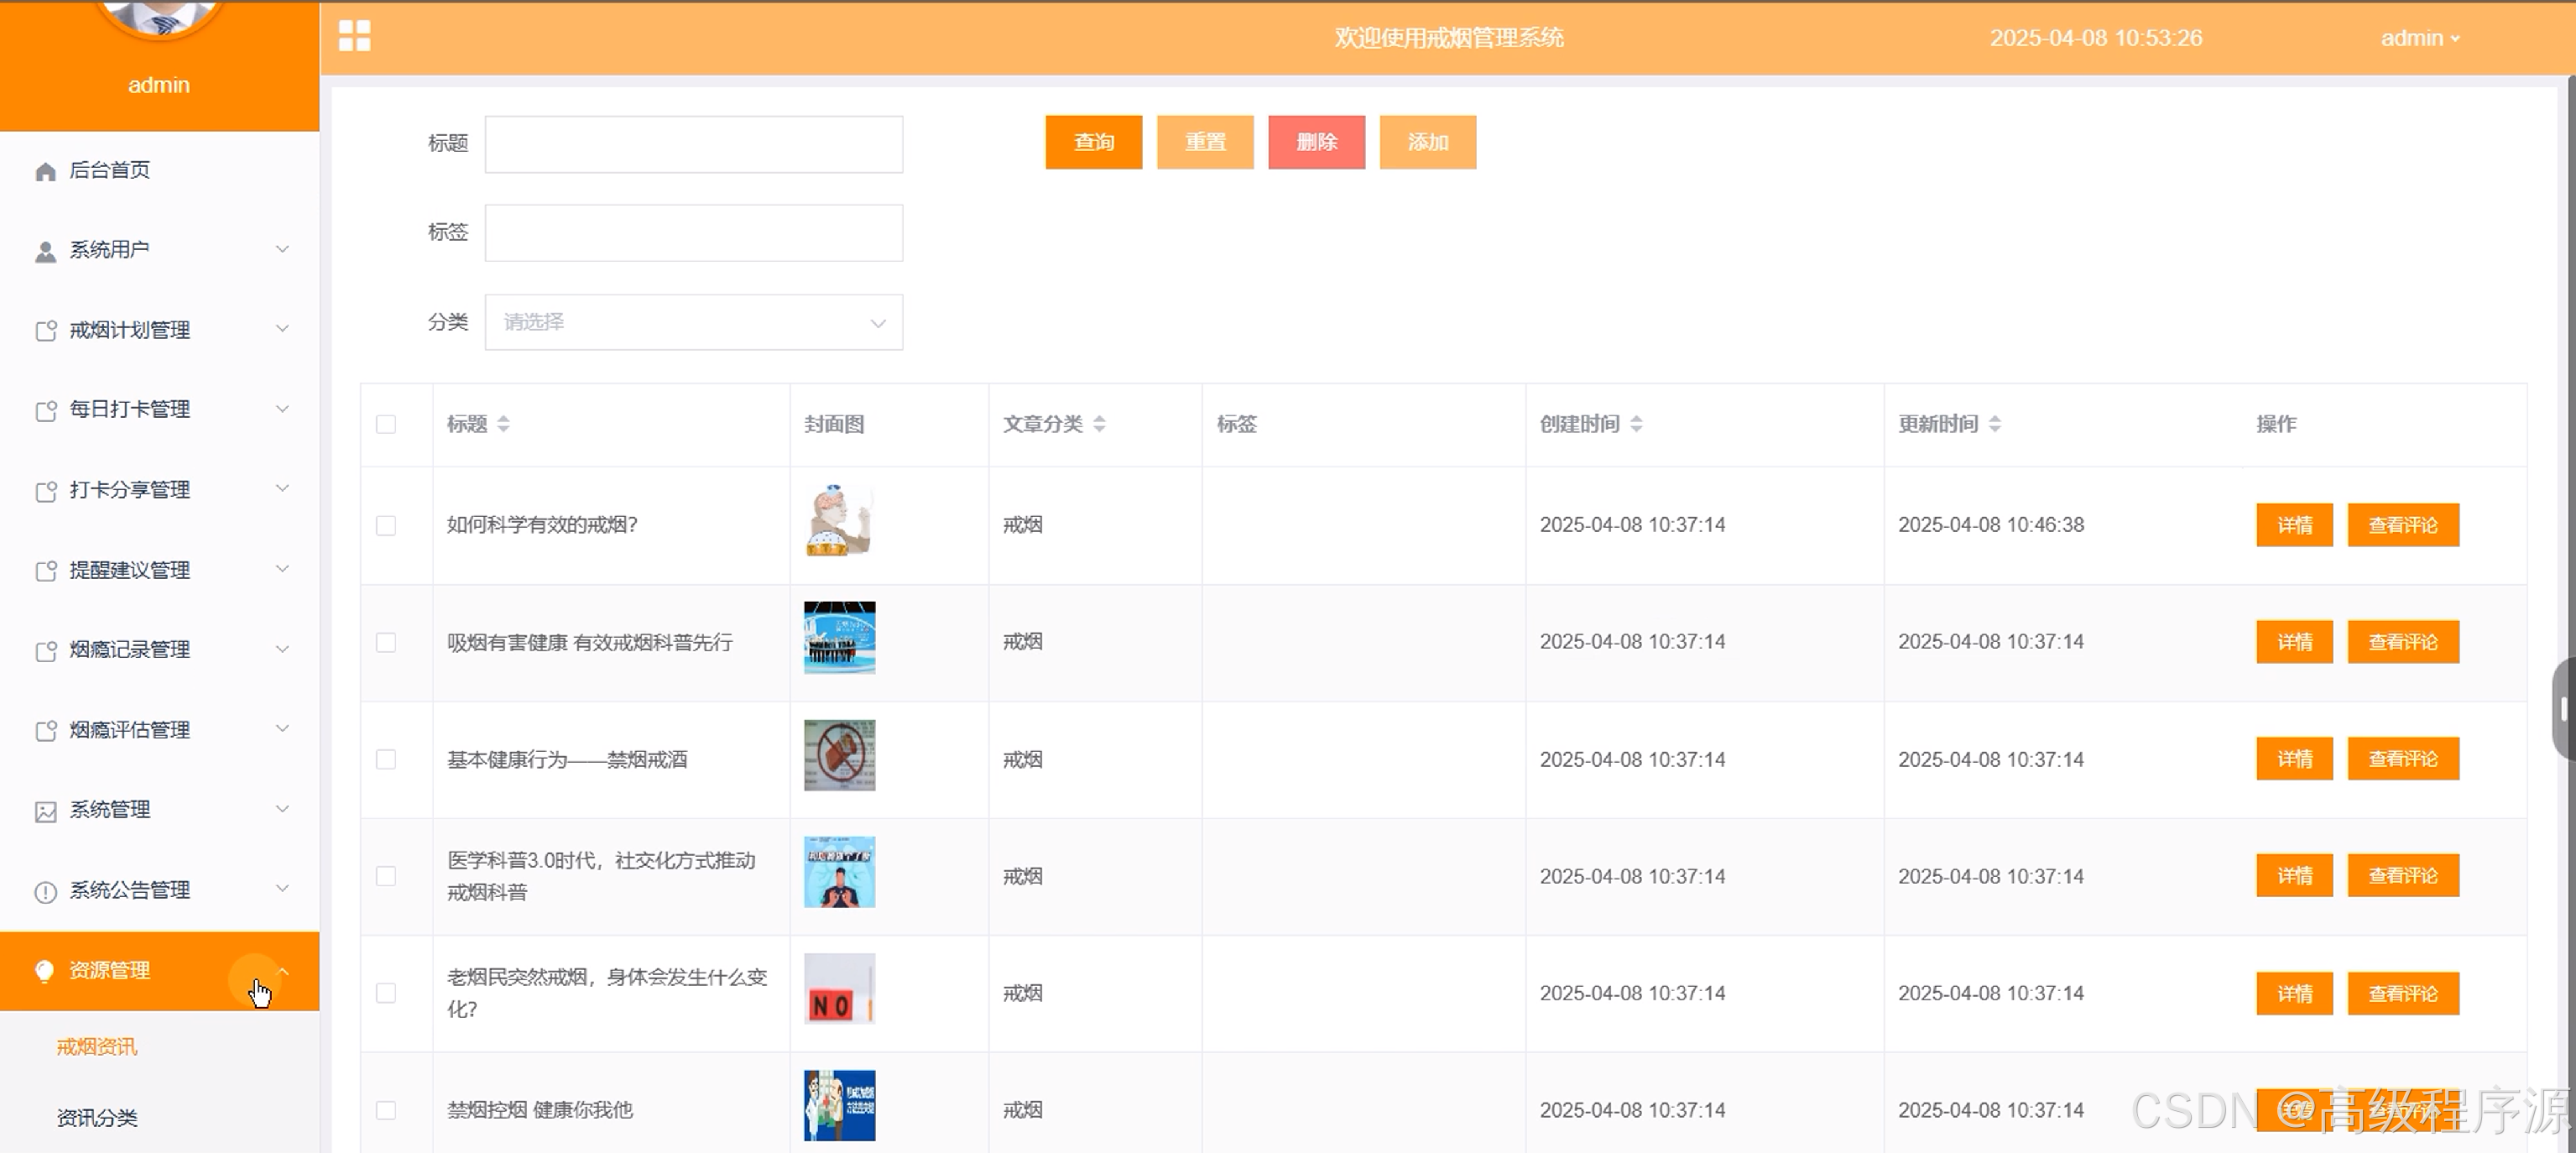Viewport: 2576px width, 1153px height.
Task: Toggle the select-all checkbox in table header
Action: click(x=386, y=424)
